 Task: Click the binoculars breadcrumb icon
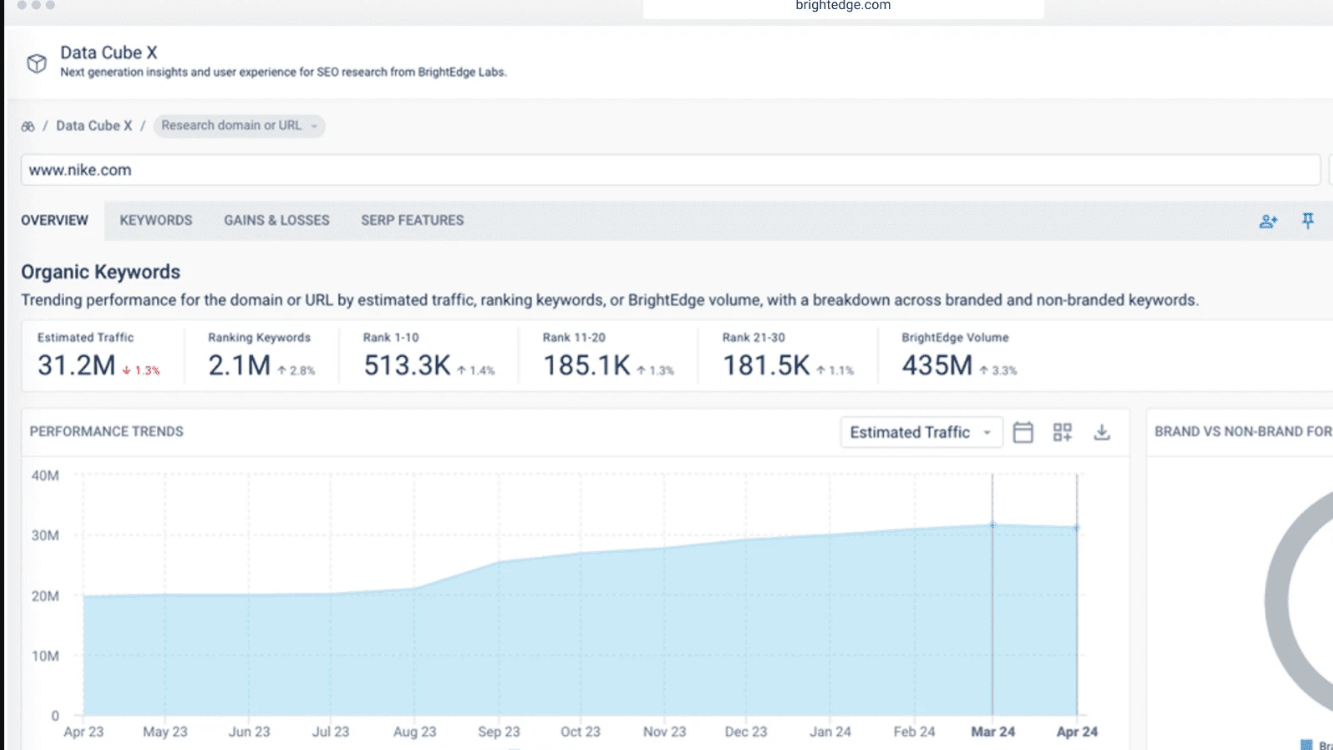coord(28,126)
